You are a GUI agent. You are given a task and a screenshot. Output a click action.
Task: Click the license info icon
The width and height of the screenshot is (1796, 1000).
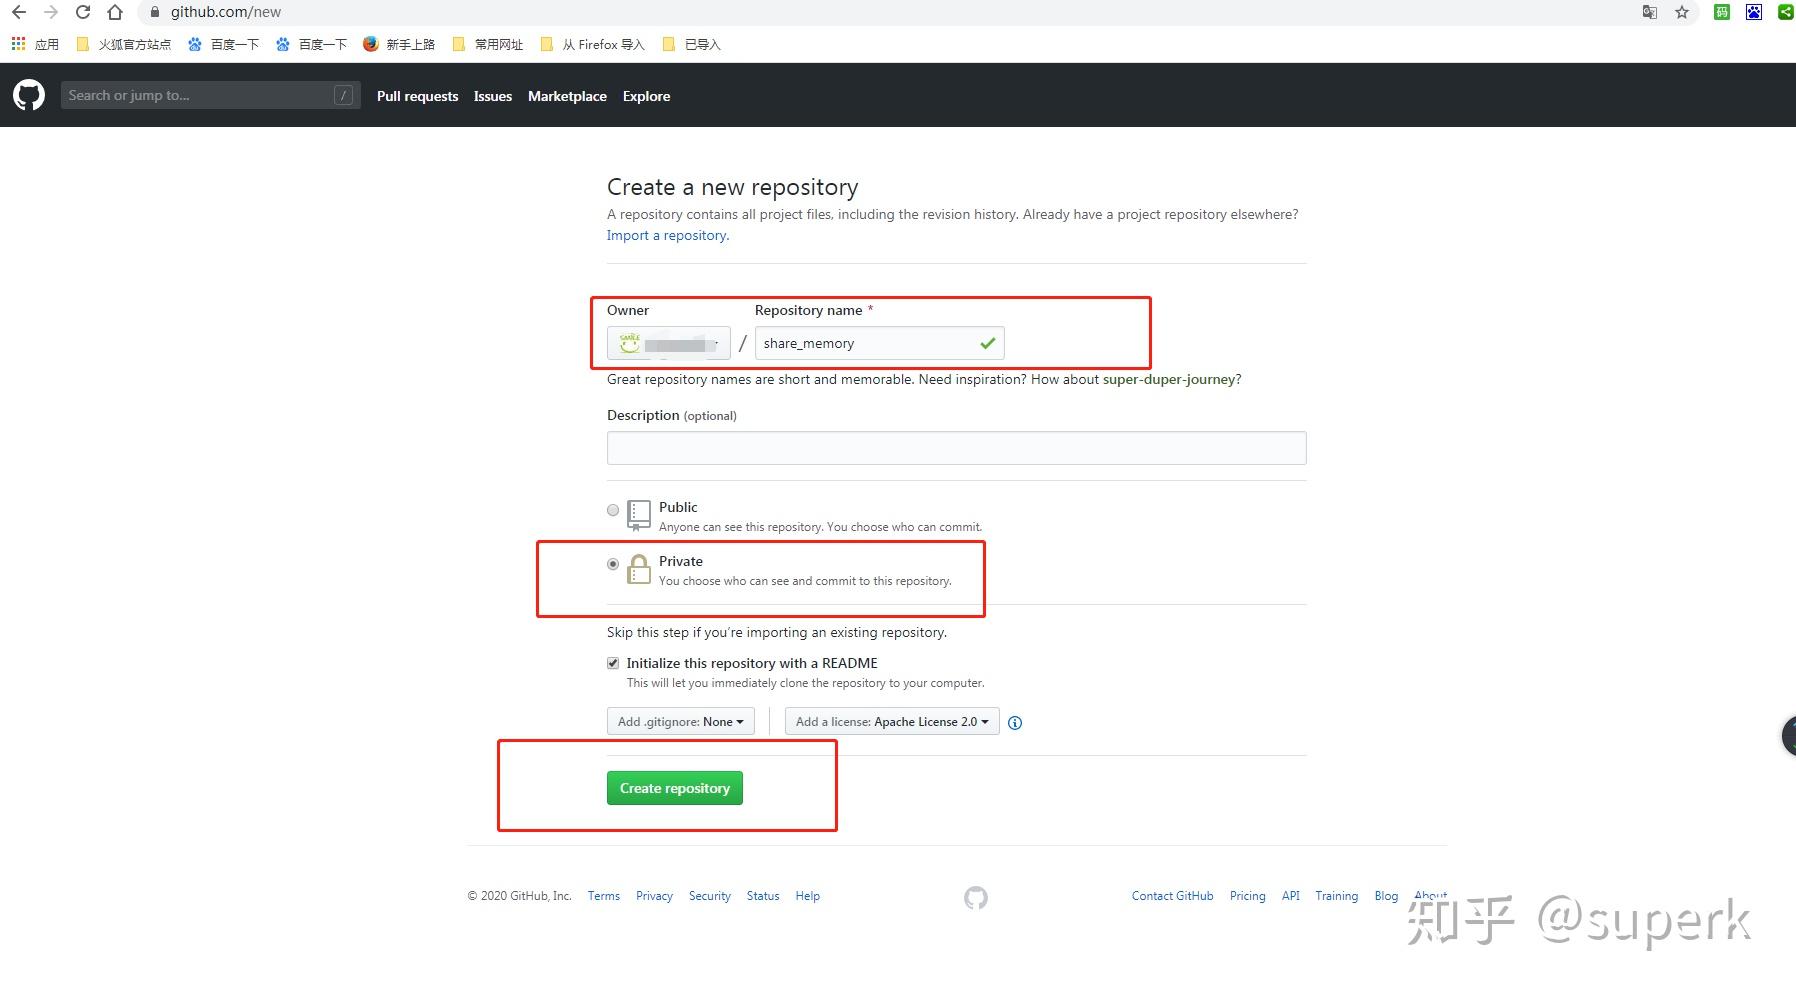click(x=1015, y=723)
